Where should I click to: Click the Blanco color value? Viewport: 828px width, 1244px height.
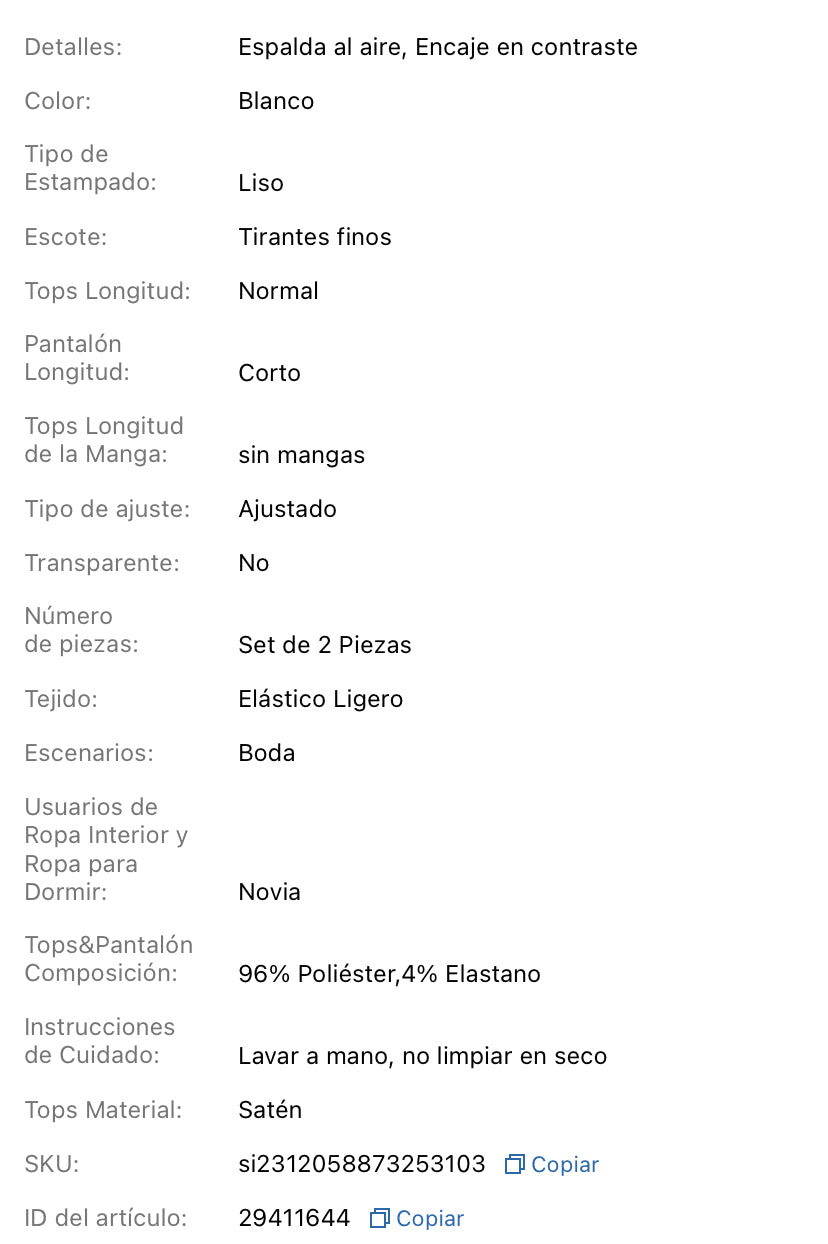tap(276, 101)
